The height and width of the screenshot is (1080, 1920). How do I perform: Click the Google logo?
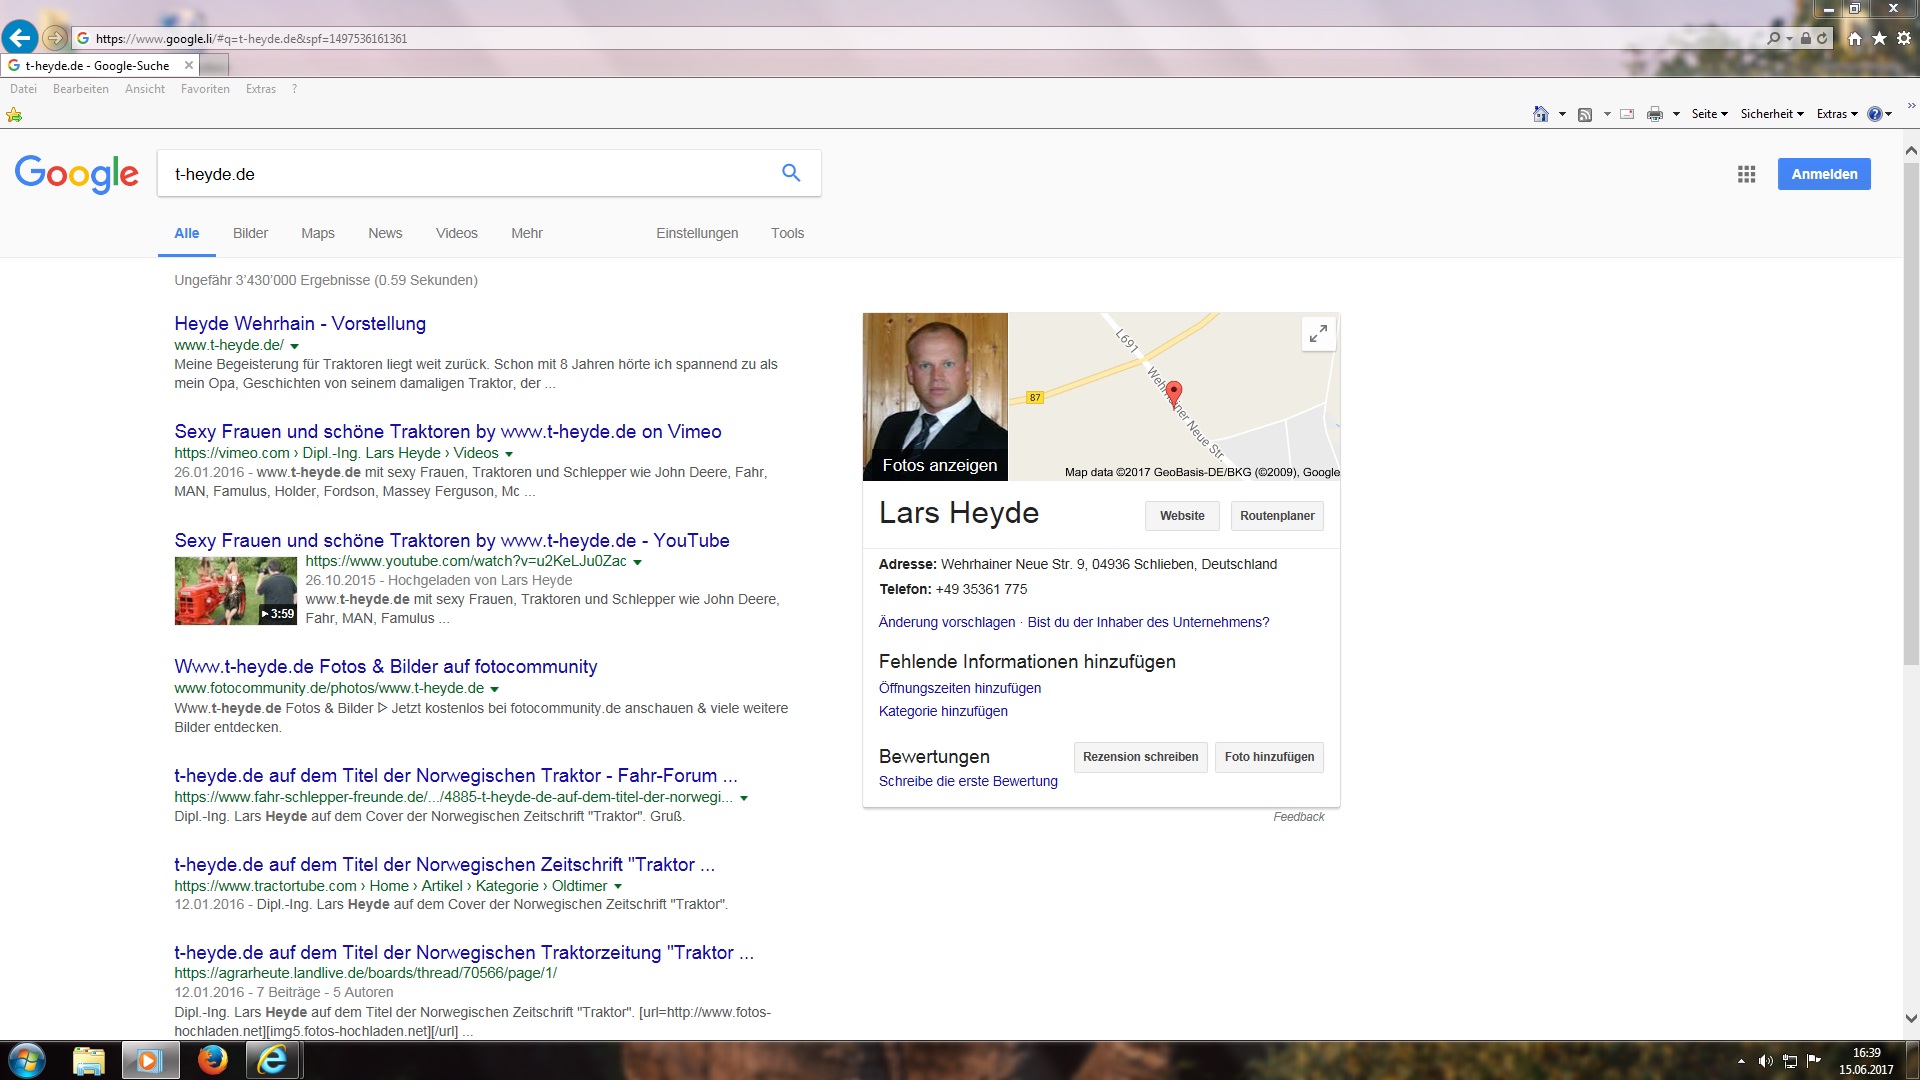click(x=77, y=174)
